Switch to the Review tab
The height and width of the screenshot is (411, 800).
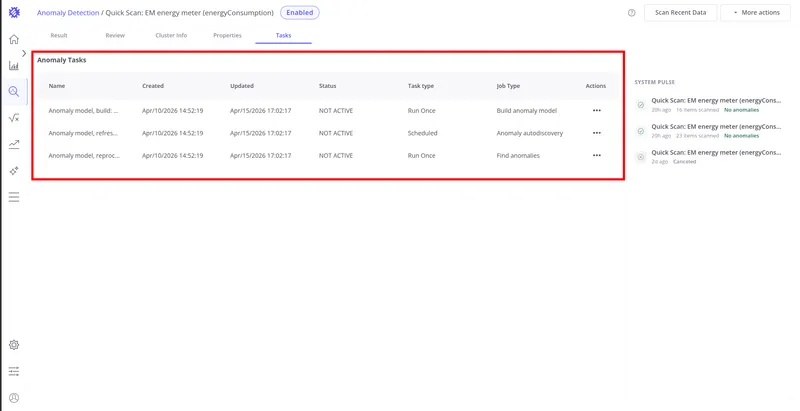(115, 35)
